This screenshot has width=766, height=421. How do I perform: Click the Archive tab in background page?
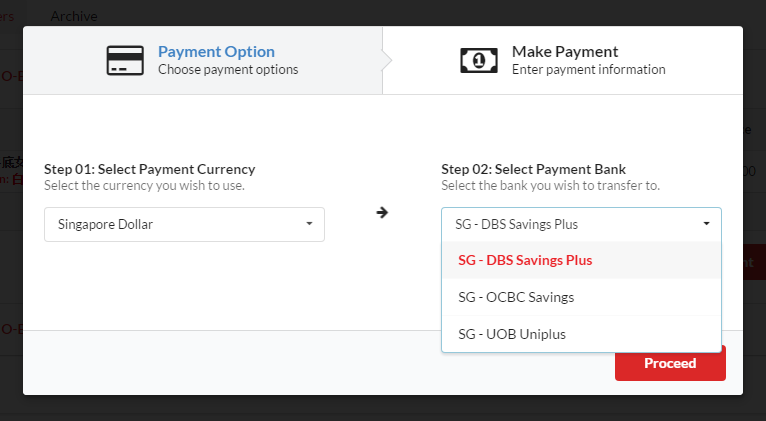74,16
